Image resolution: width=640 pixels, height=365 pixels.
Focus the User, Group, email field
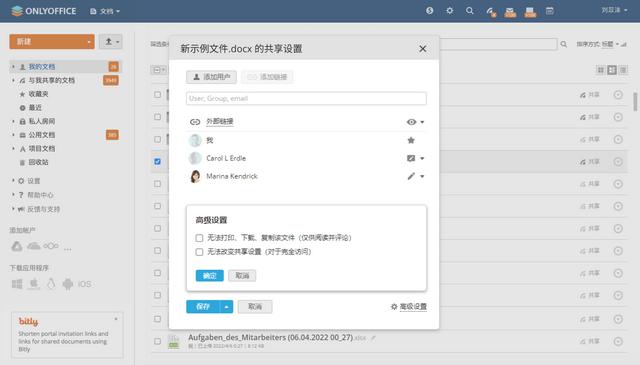(306, 98)
